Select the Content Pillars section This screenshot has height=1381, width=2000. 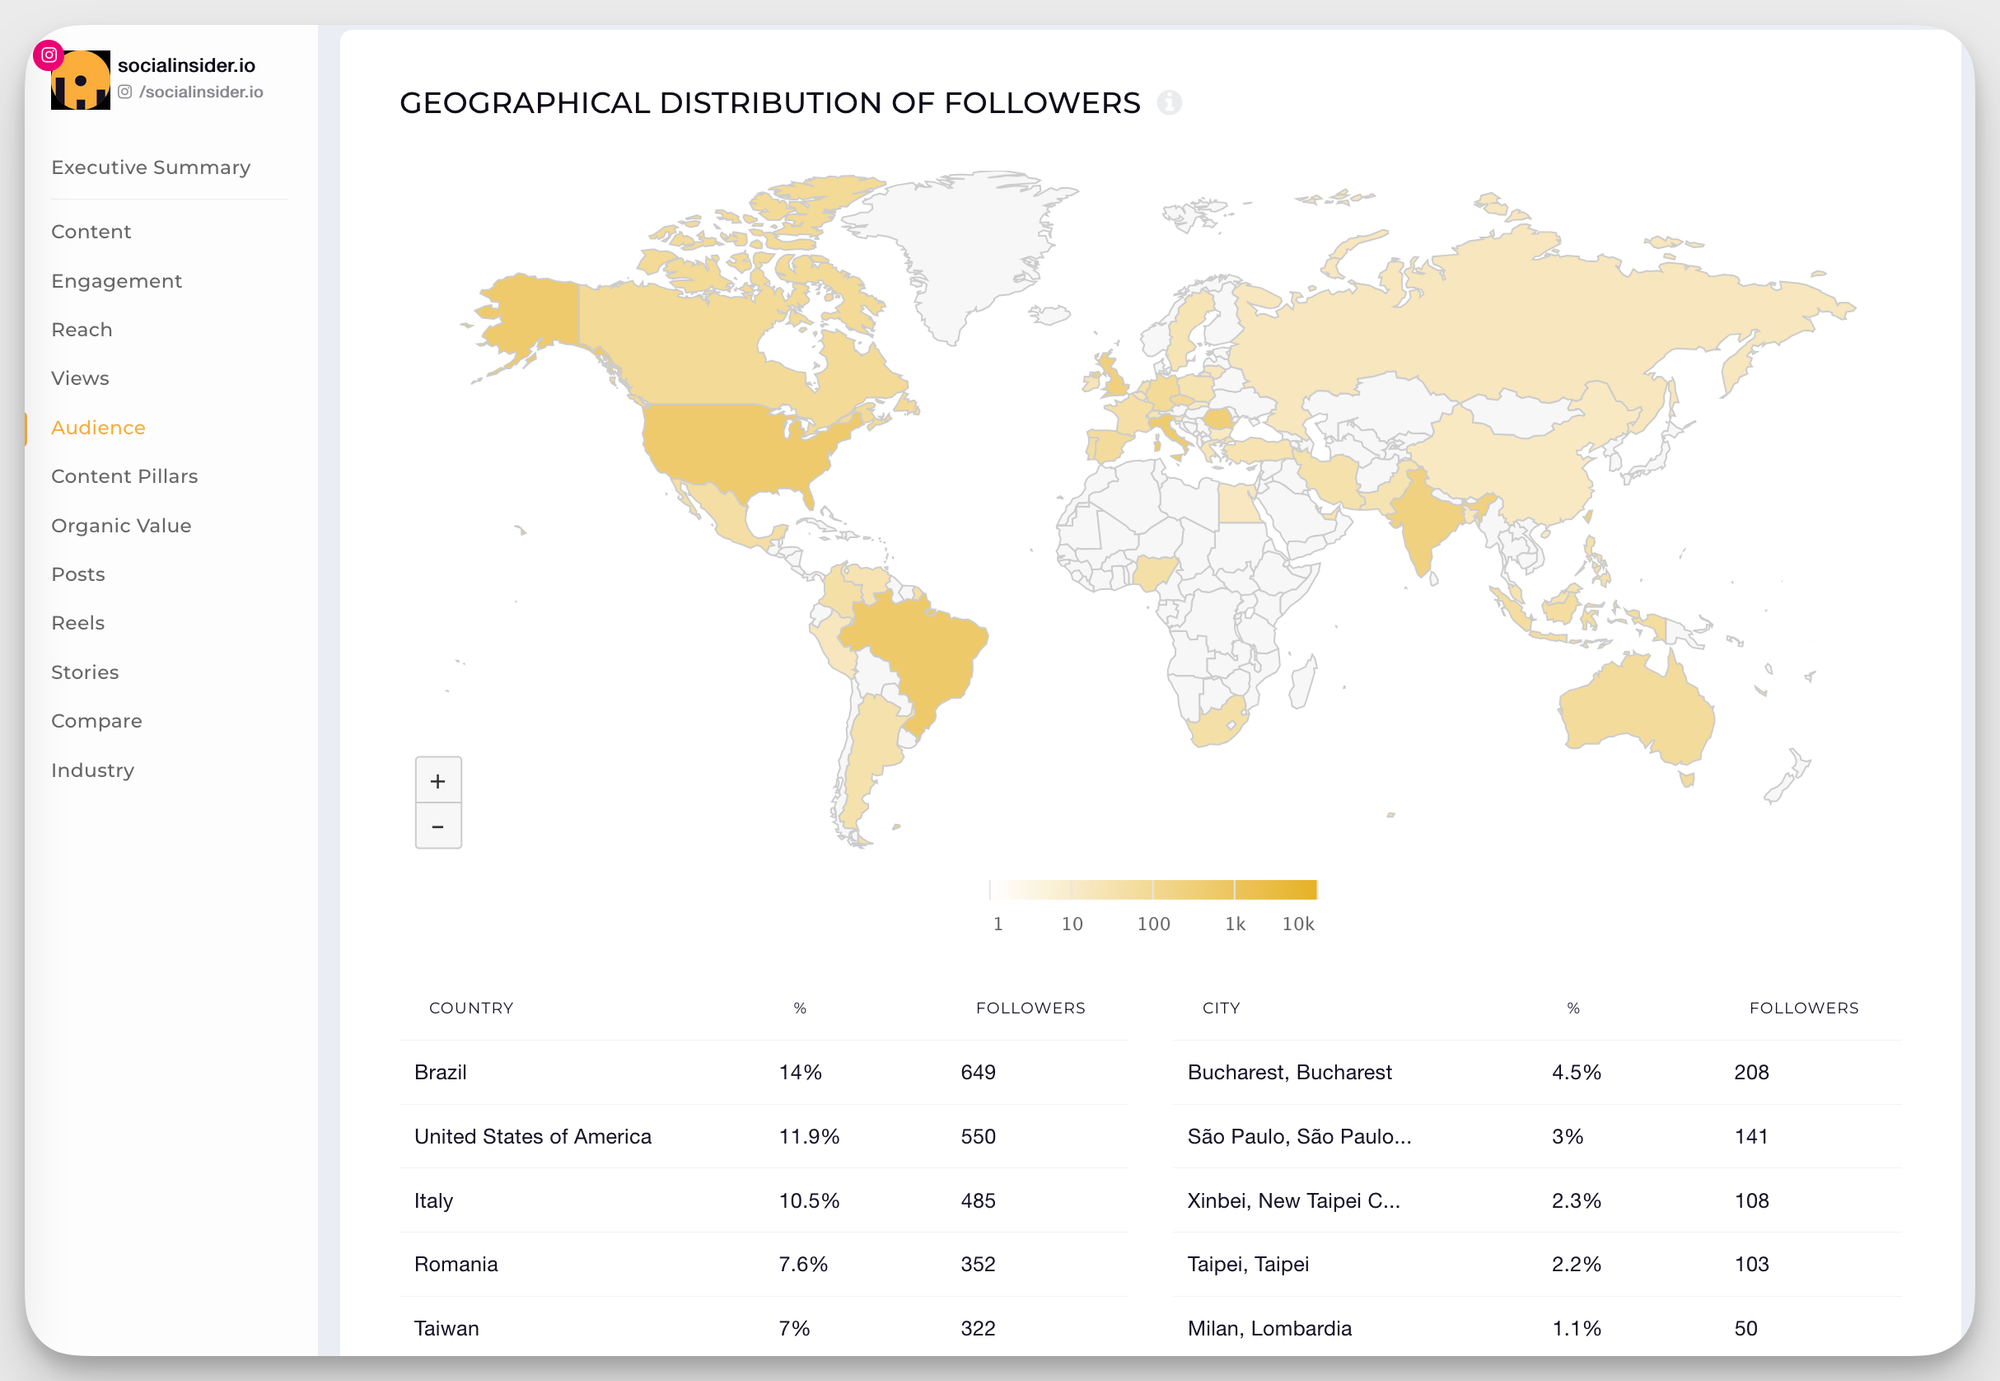coord(124,476)
